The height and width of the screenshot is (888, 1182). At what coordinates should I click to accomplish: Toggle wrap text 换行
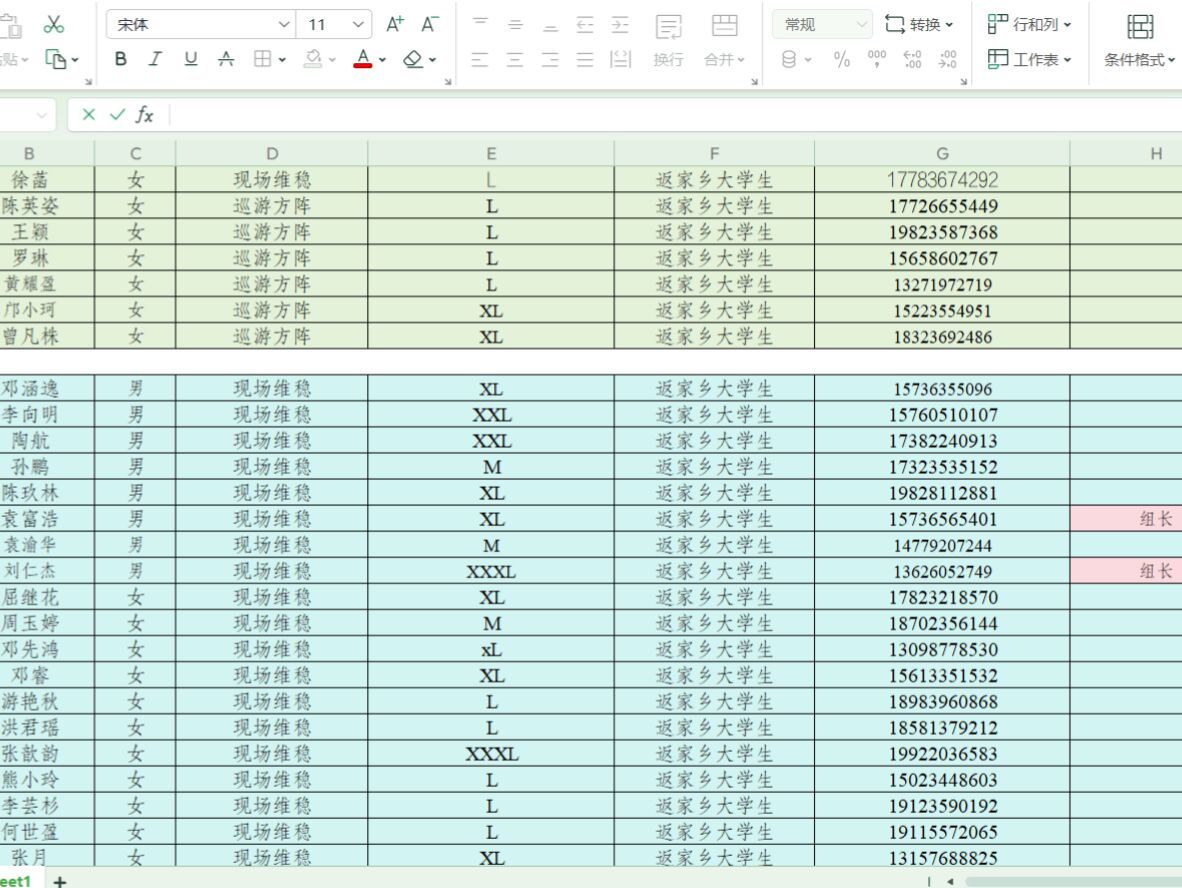tap(669, 41)
